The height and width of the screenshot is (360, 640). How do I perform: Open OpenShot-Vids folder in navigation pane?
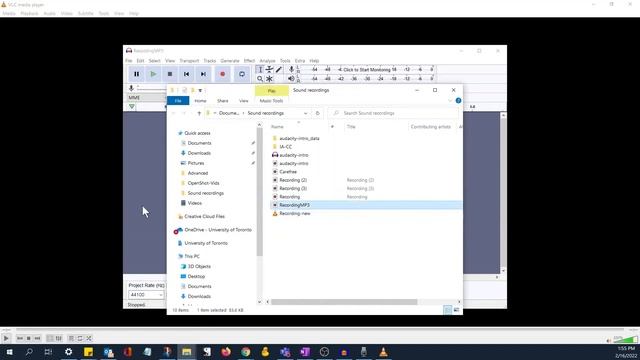[x=203, y=183]
